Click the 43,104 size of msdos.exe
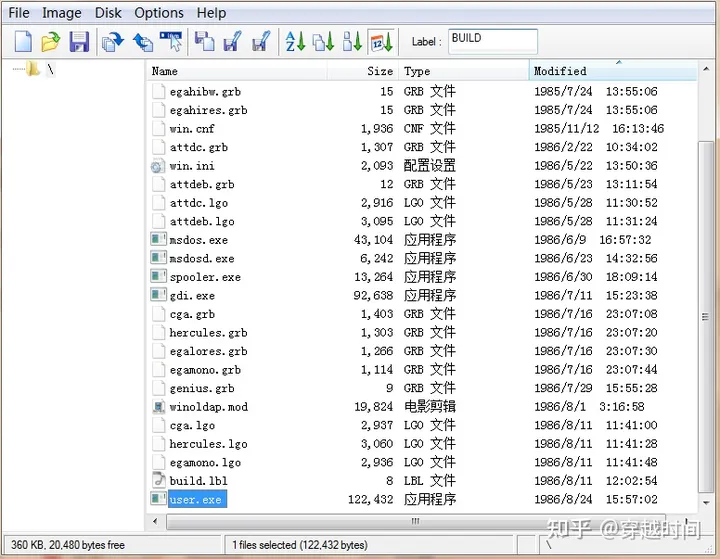The height and width of the screenshot is (559, 720). 373,240
